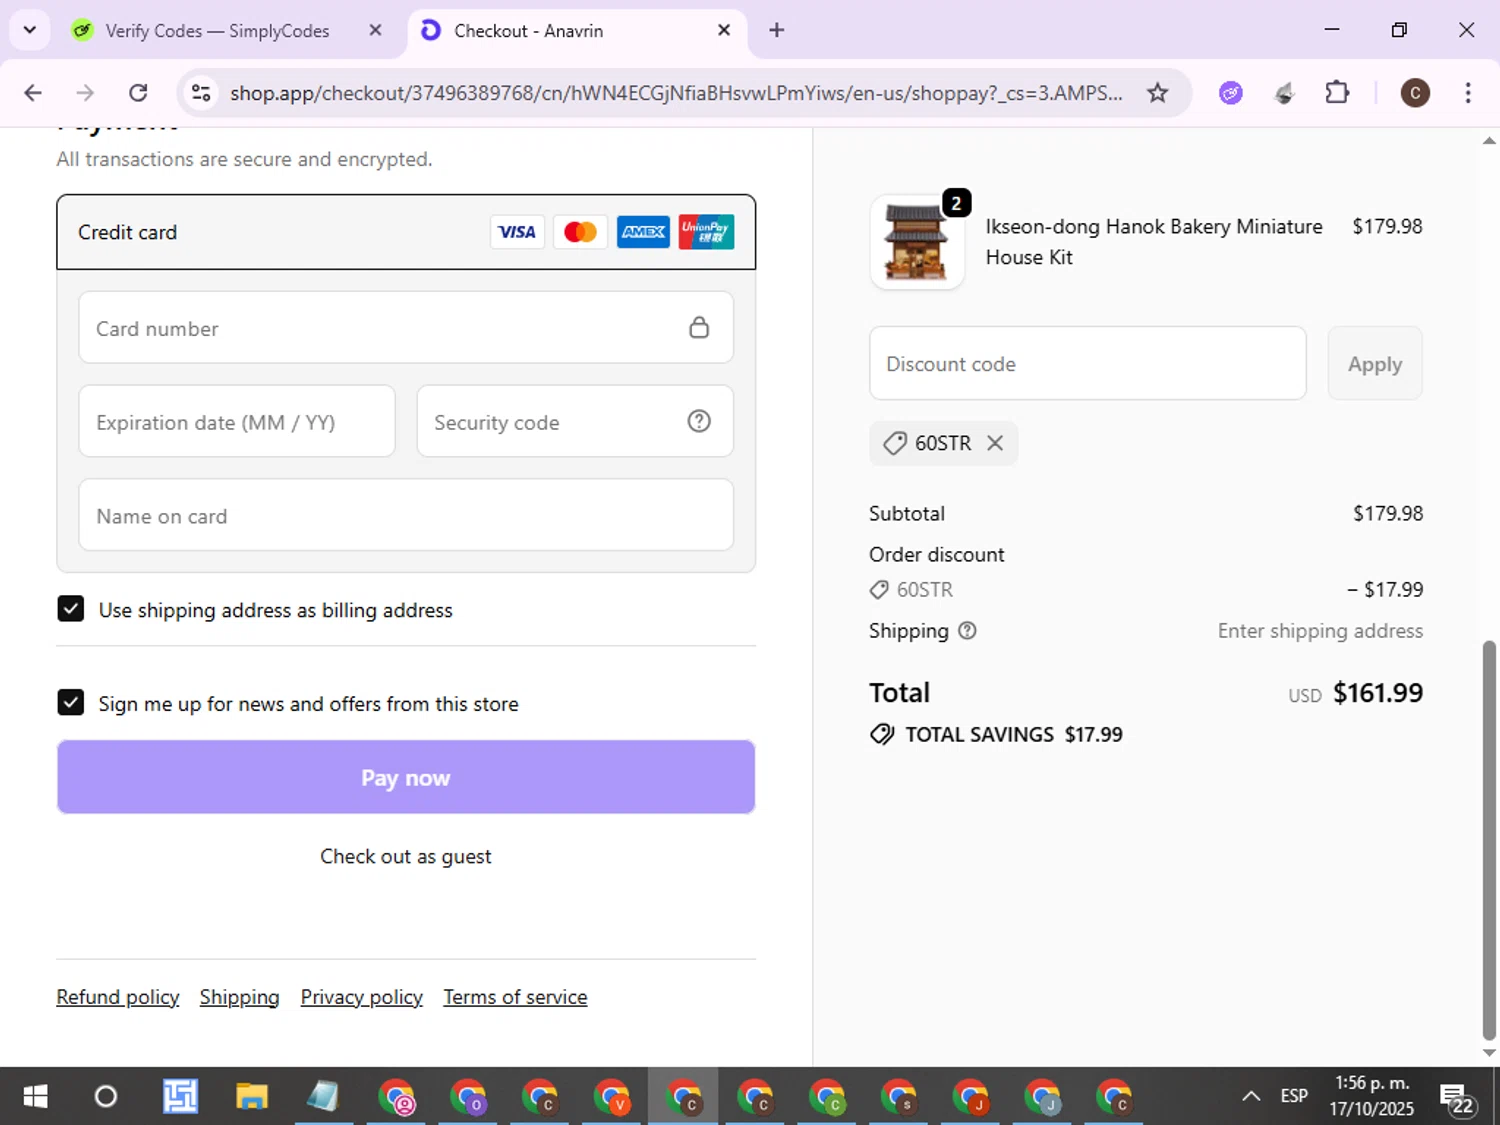The height and width of the screenshot is (1125, 1500).
Task: Bookmark this page with star icon
Action: click(1157, 93)
